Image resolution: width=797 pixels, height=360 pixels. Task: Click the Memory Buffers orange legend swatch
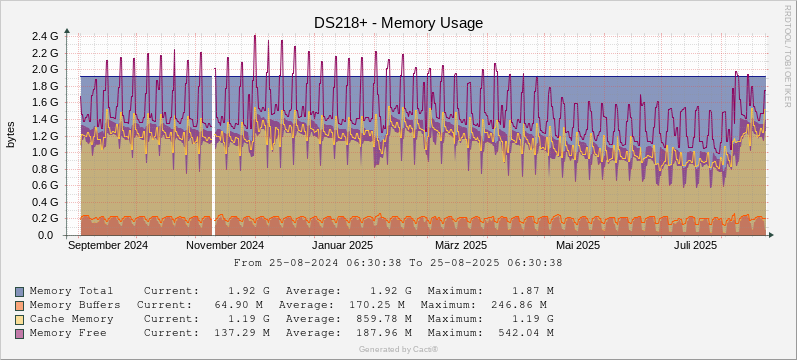(20, 306)
